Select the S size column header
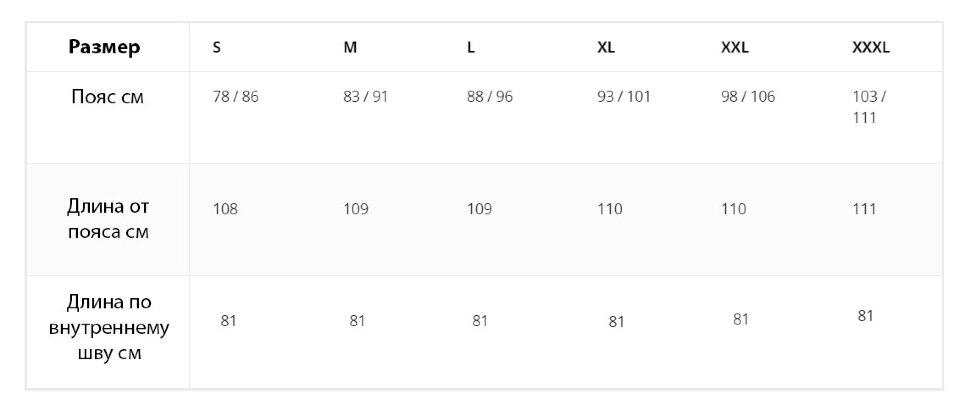Image resolution: width=970 pixels, height=416 pixels. [x=217, y=48]
